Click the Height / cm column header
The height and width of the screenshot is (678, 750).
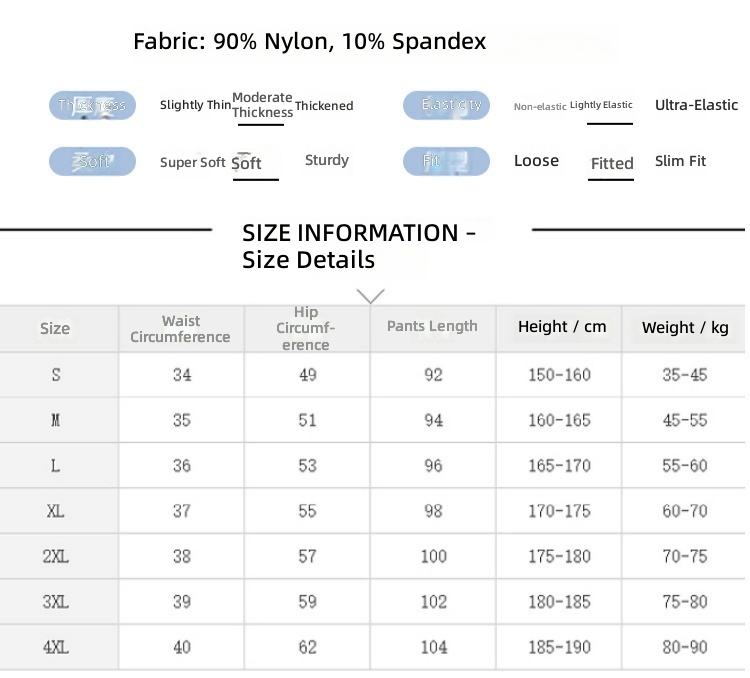(562, 327)
